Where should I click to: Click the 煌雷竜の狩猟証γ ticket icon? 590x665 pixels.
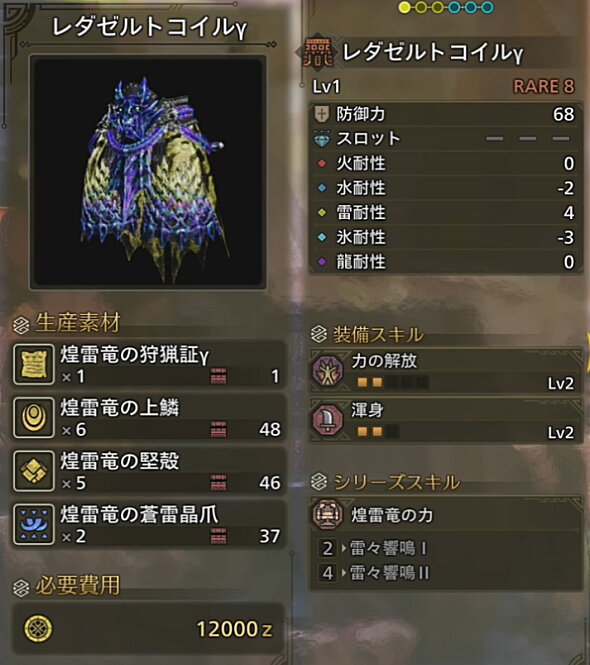[34, 364]
